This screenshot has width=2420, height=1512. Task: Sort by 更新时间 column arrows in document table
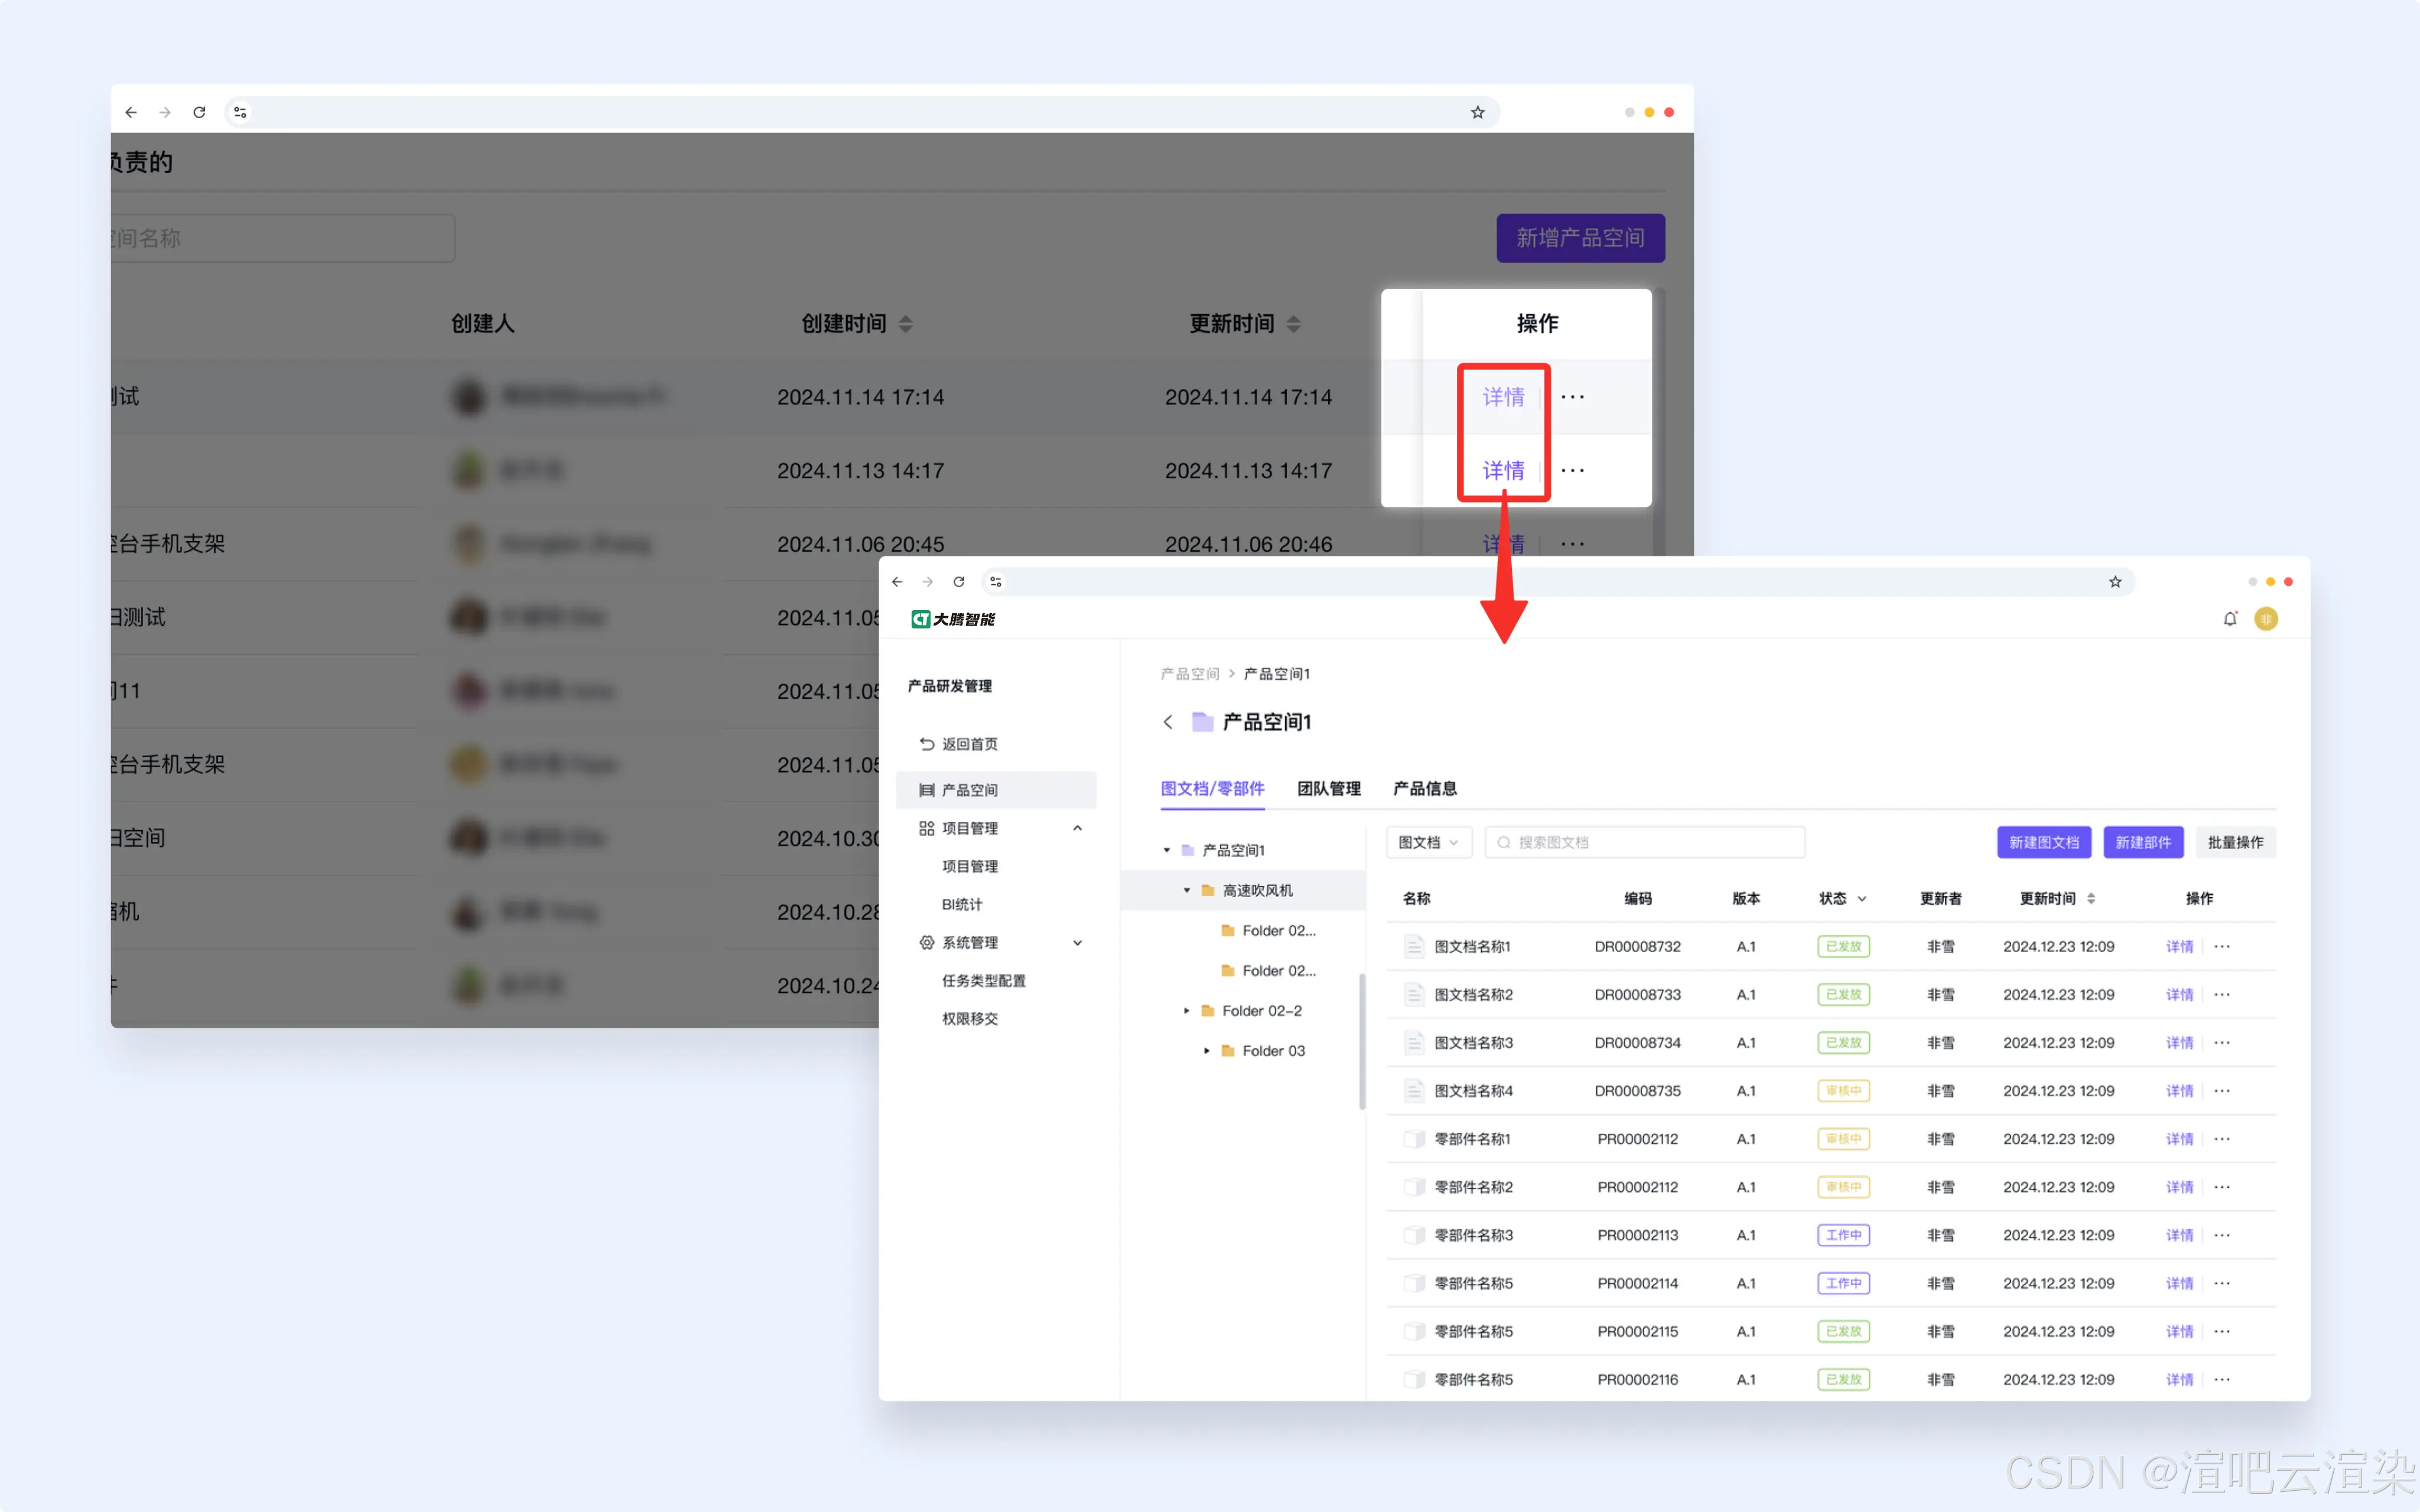2091,899
